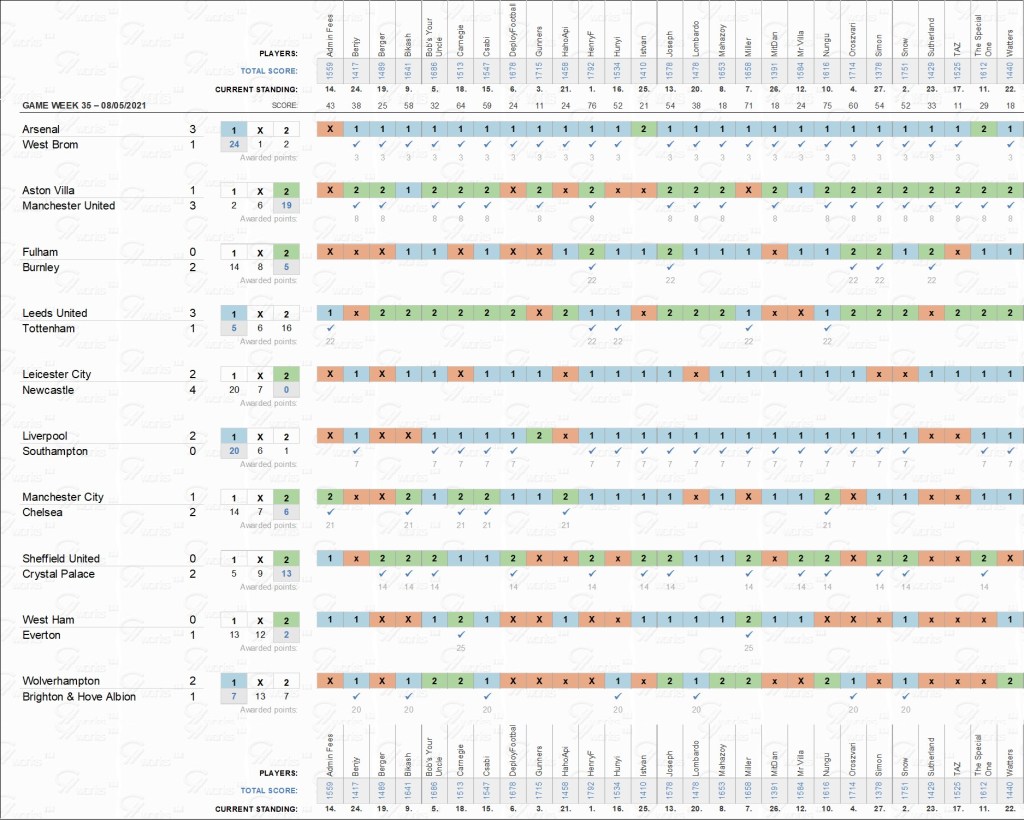The image size is (1024, 820).
Task: Click Admin Fees' checkmark in the Leeds United row
Action: tap(330, 328)
